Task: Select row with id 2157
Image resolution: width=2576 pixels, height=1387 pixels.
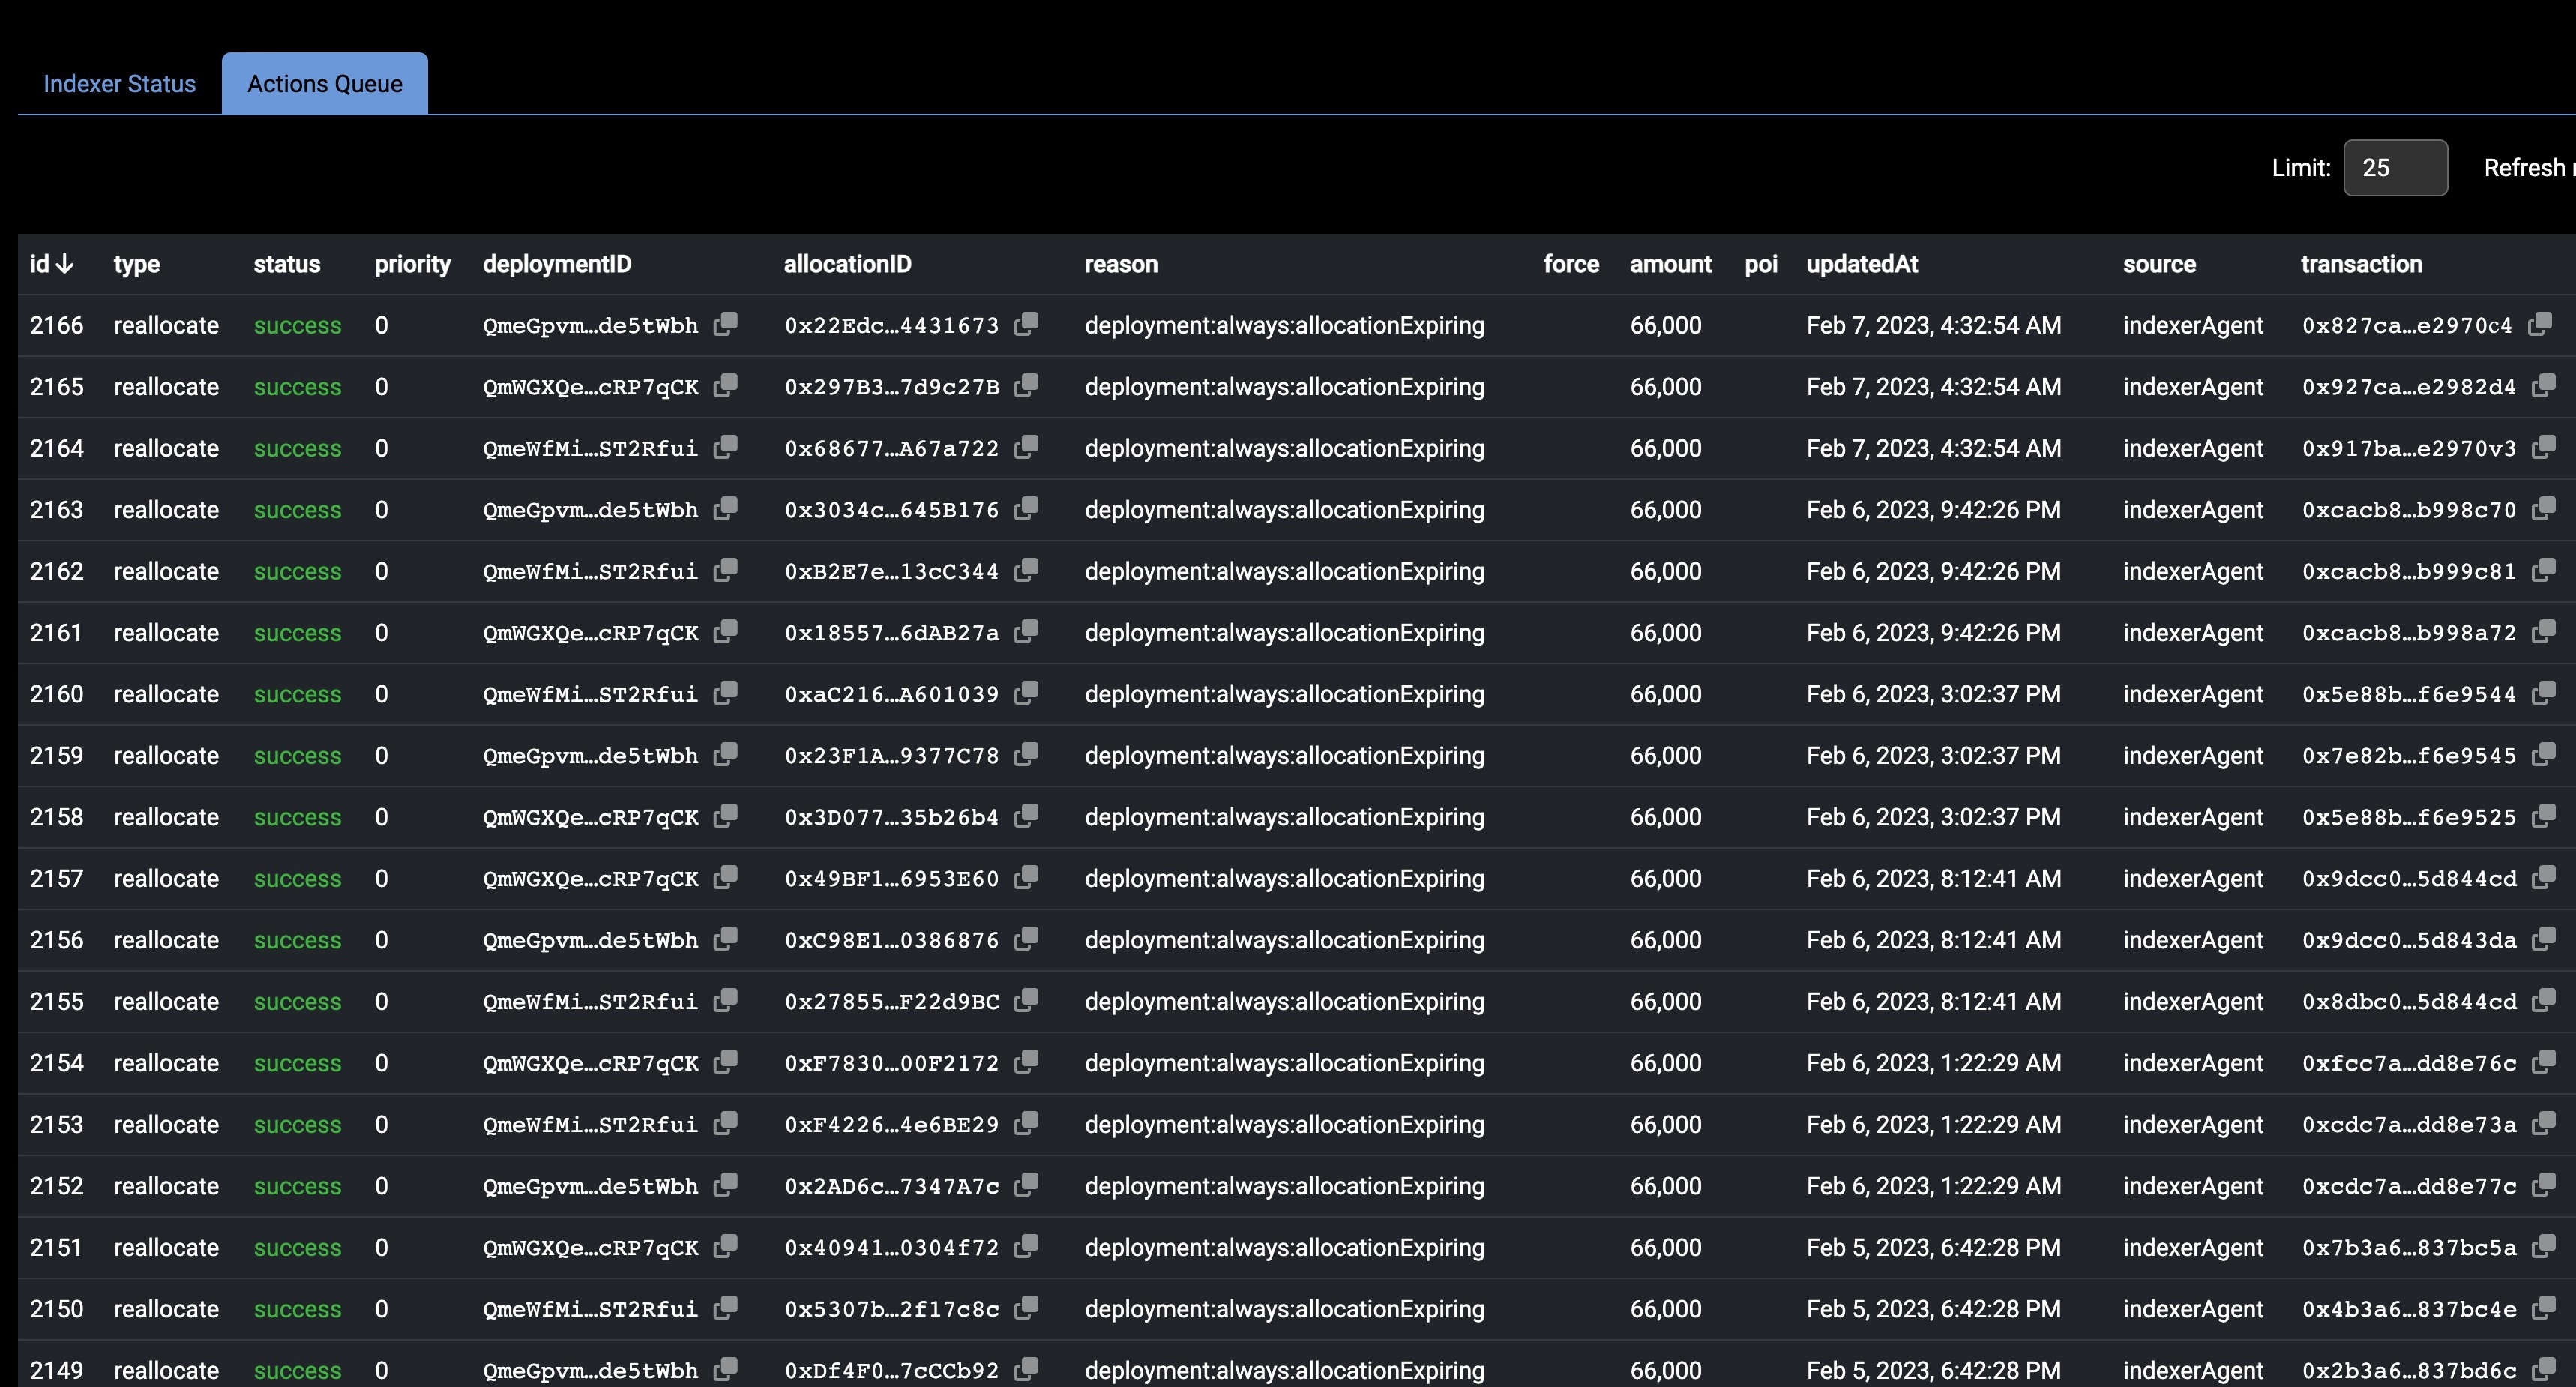Action: (x=56, y=878)
